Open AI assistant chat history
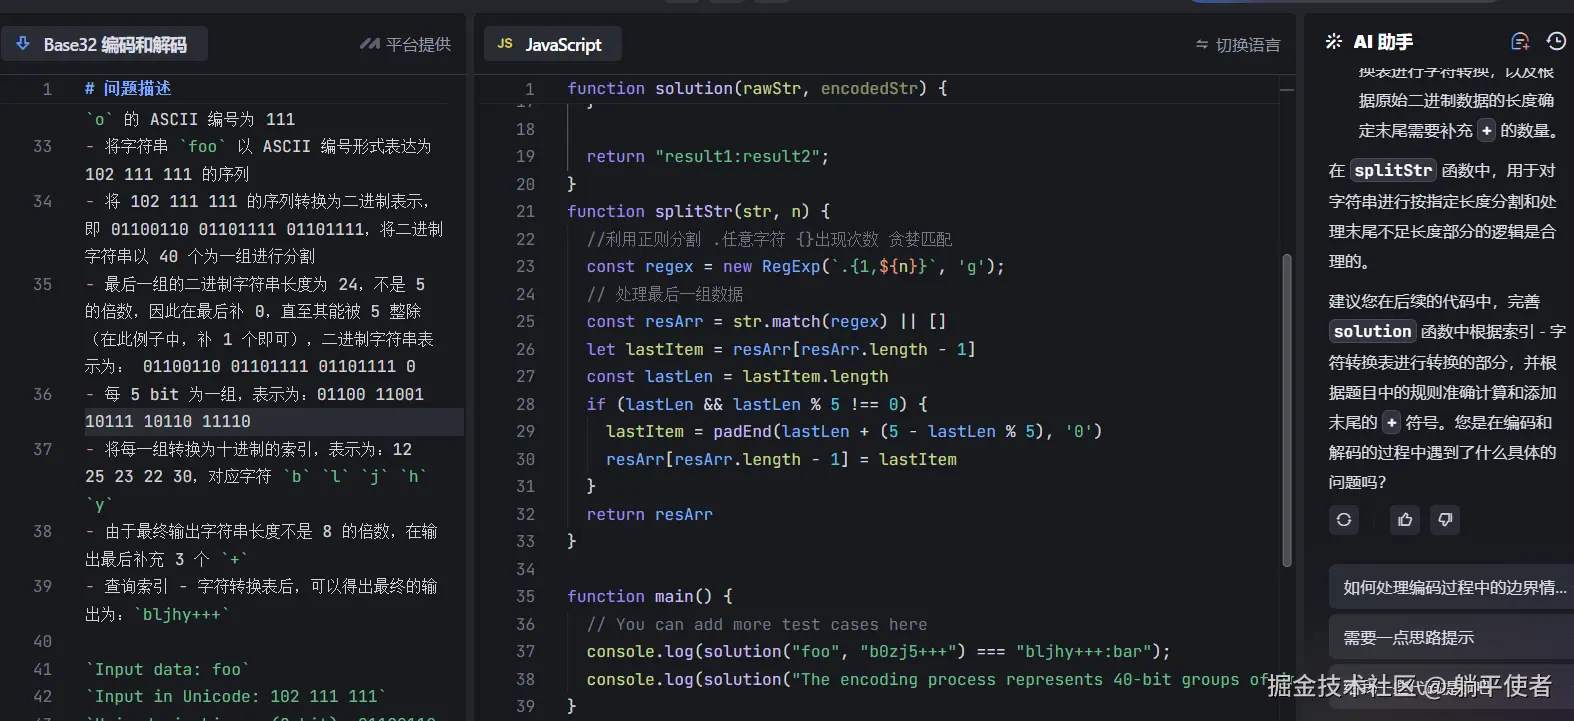 1556,42
